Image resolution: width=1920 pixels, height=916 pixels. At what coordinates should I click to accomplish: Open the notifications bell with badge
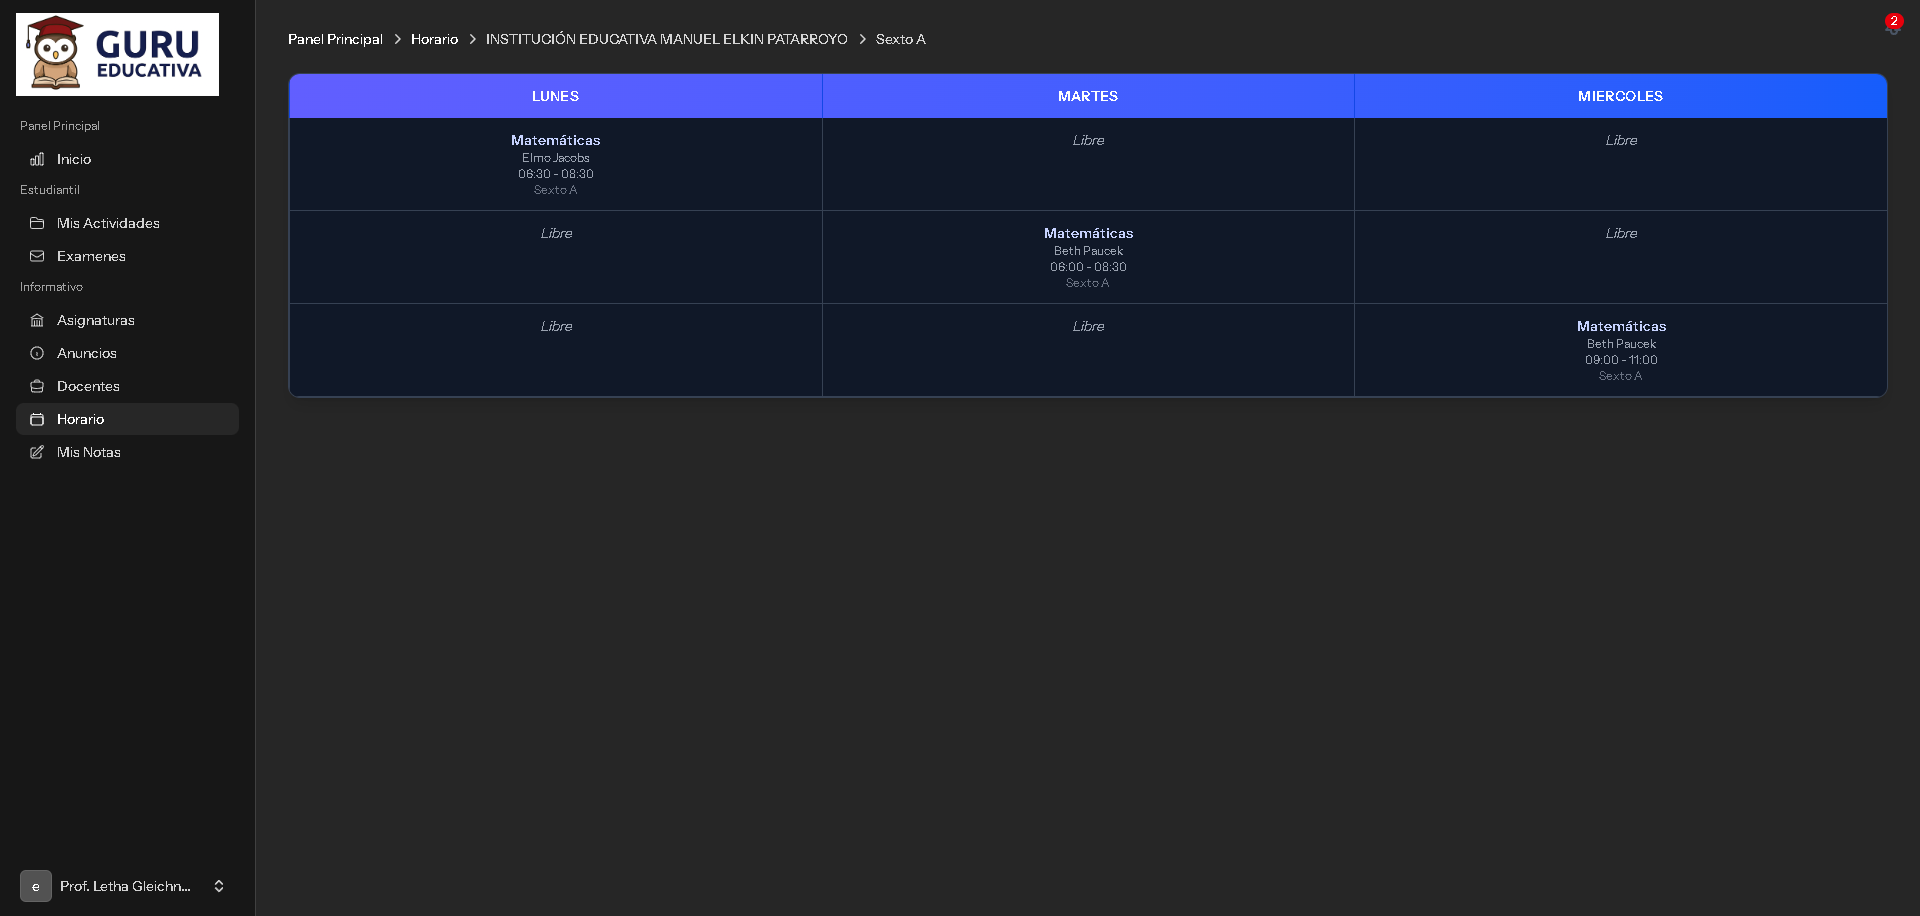pyautogui.click(x=1892, y=26)
